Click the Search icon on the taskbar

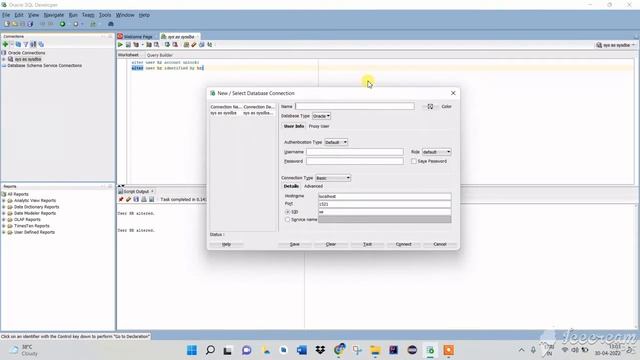210,350
